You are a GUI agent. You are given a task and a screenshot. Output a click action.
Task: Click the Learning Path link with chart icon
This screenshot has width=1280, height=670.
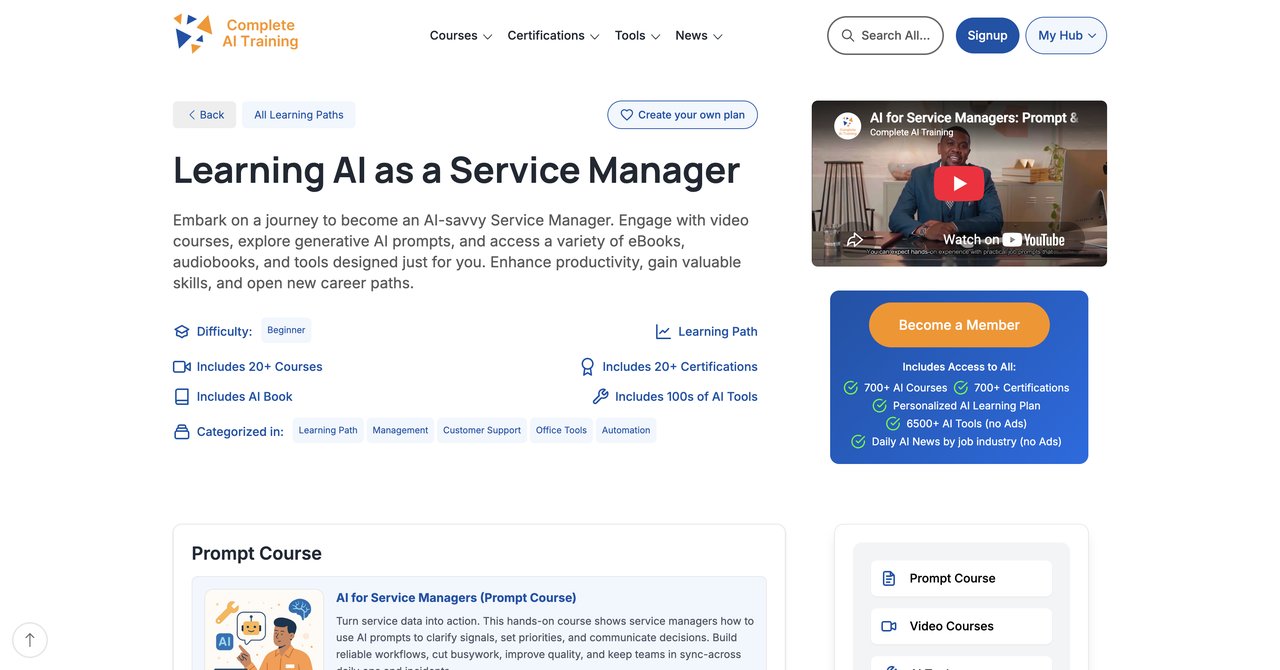point(706,332)
